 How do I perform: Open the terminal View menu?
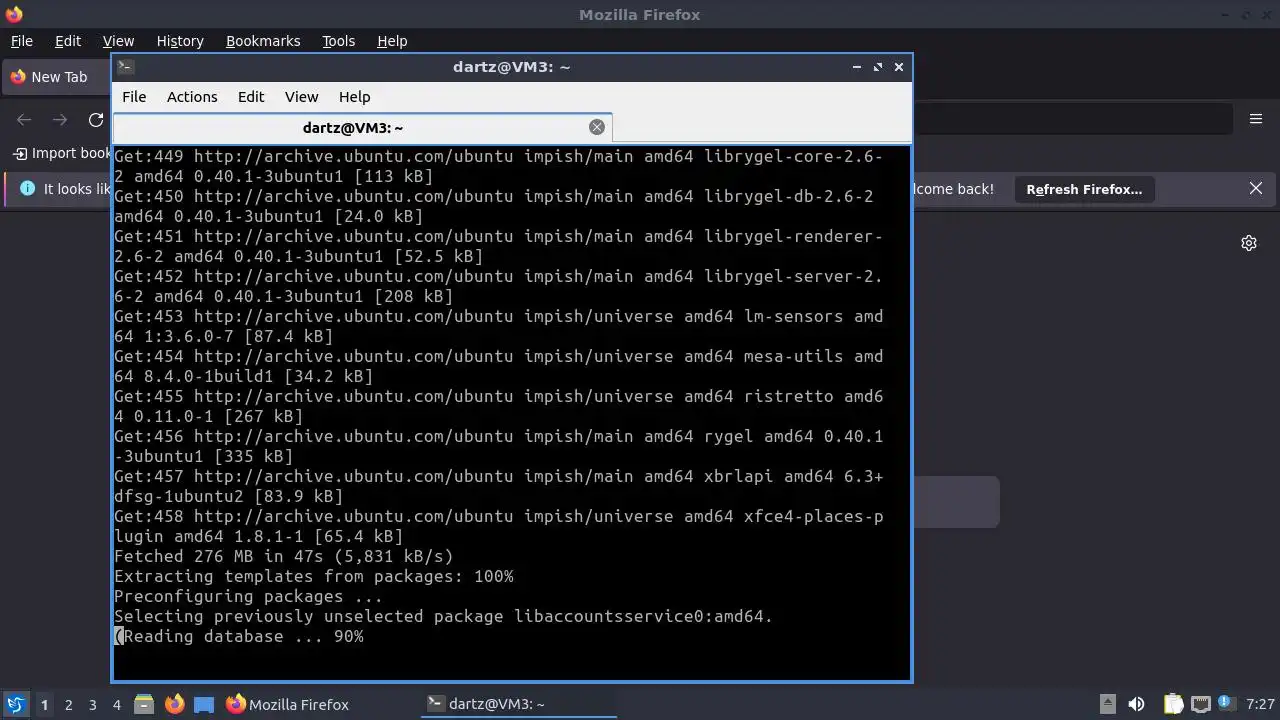(x=301, y=97)
